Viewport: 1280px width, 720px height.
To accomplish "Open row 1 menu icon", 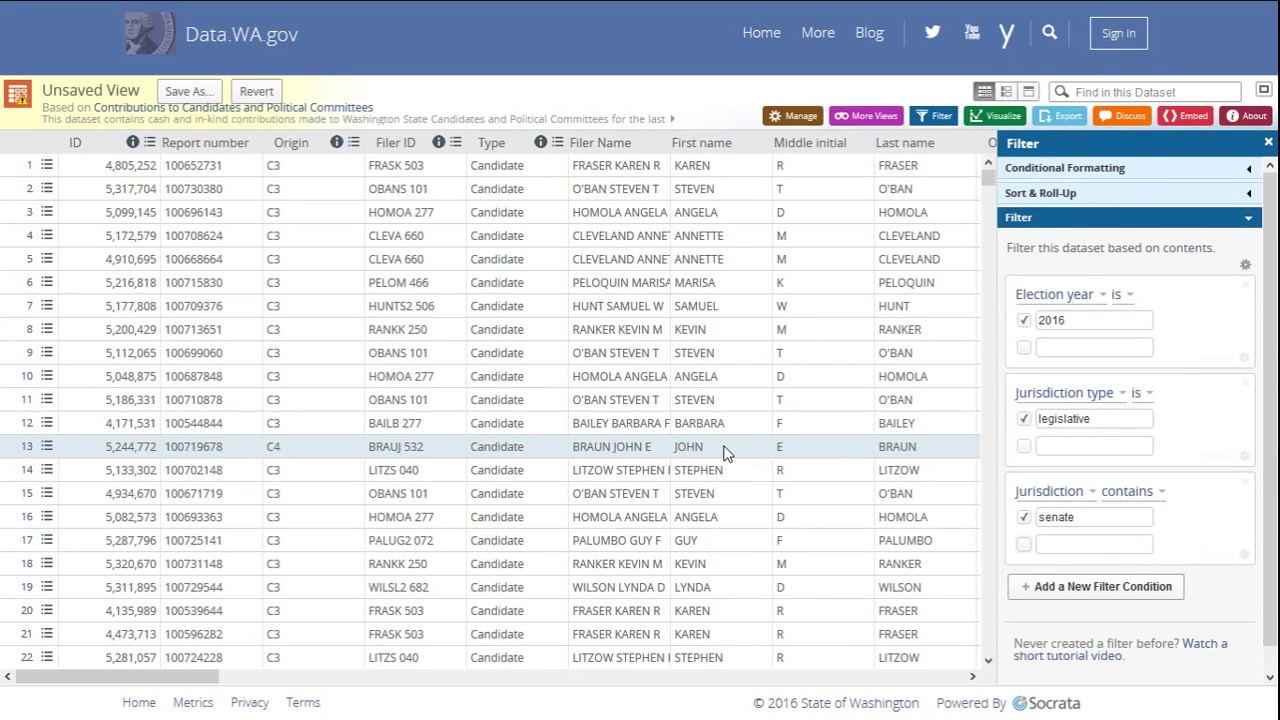I will pos(46,165).
